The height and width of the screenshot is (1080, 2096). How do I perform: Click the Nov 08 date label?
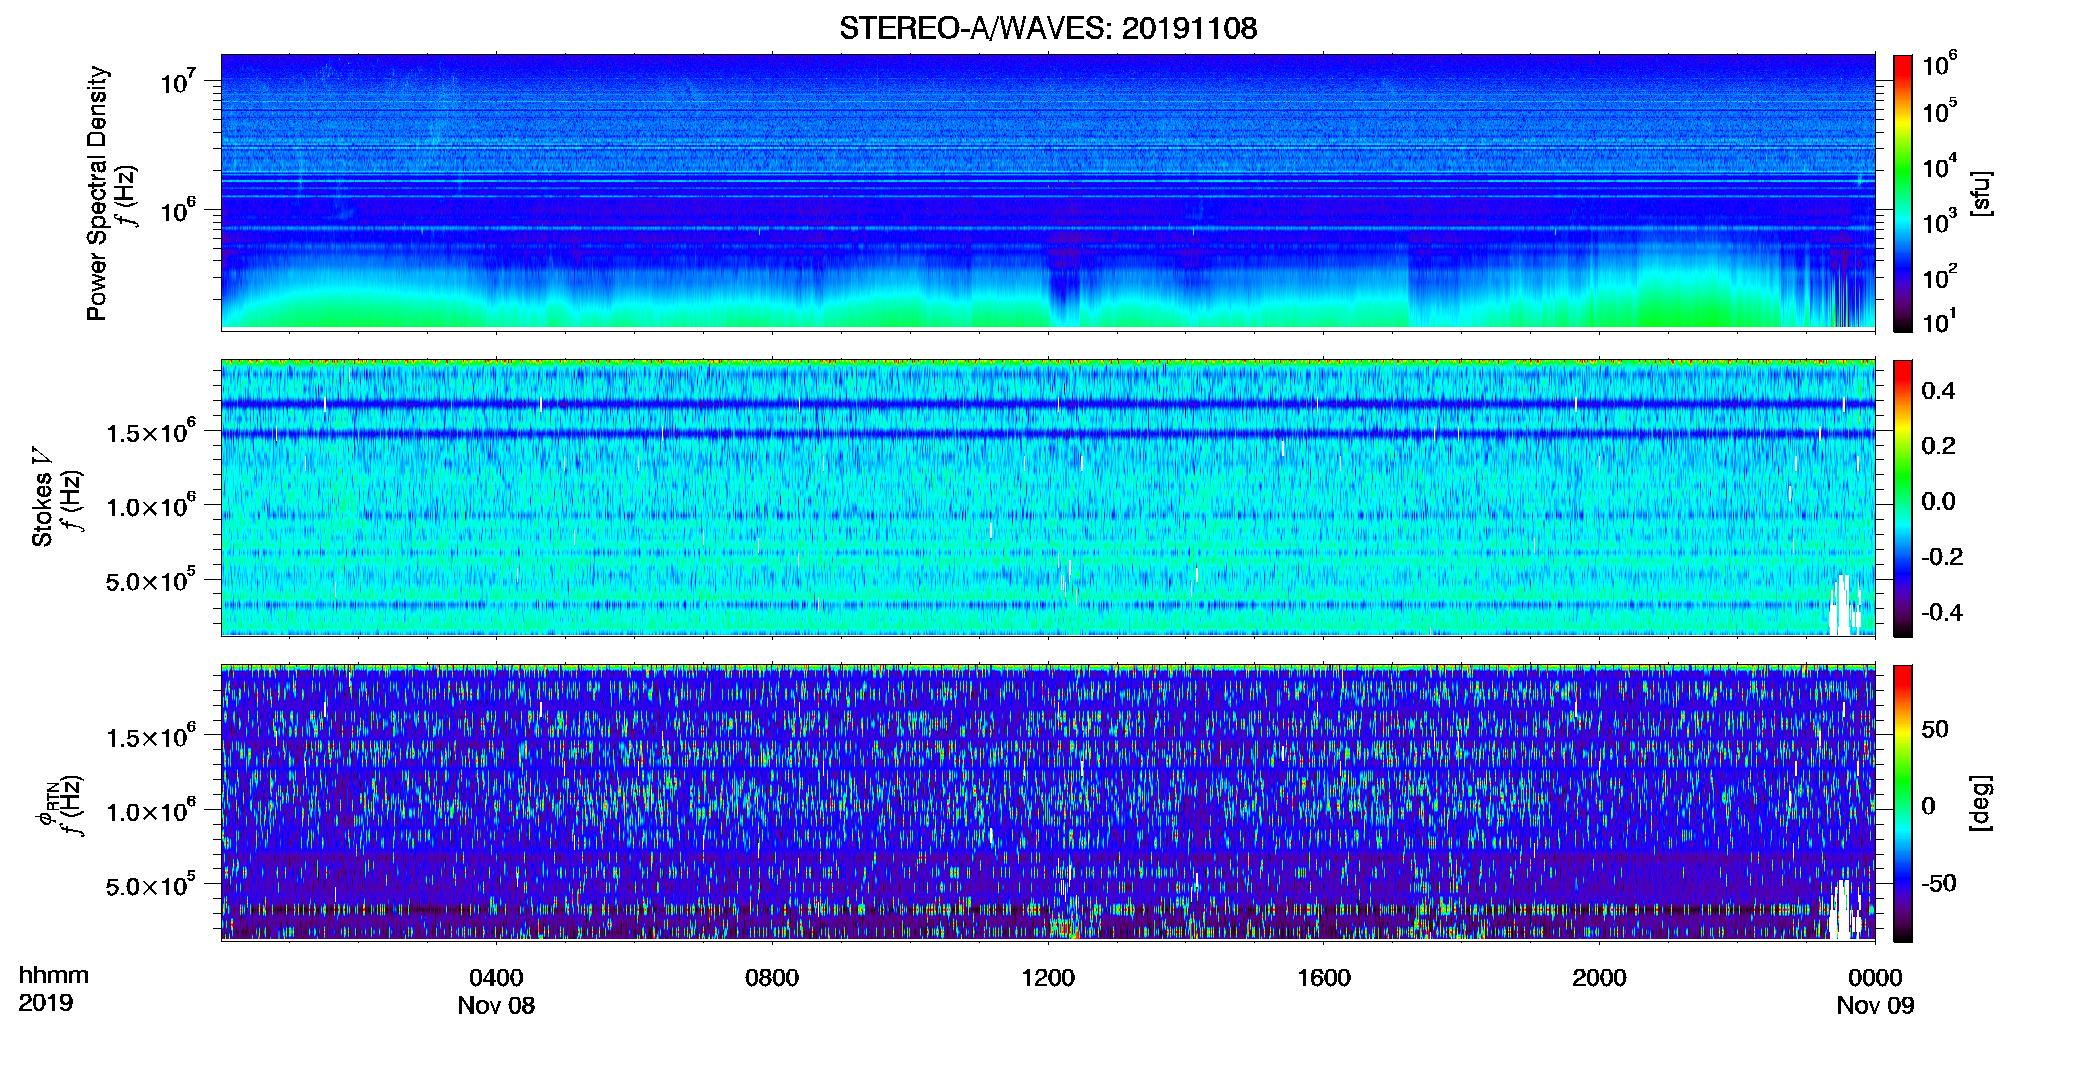tap(496, 1005)
